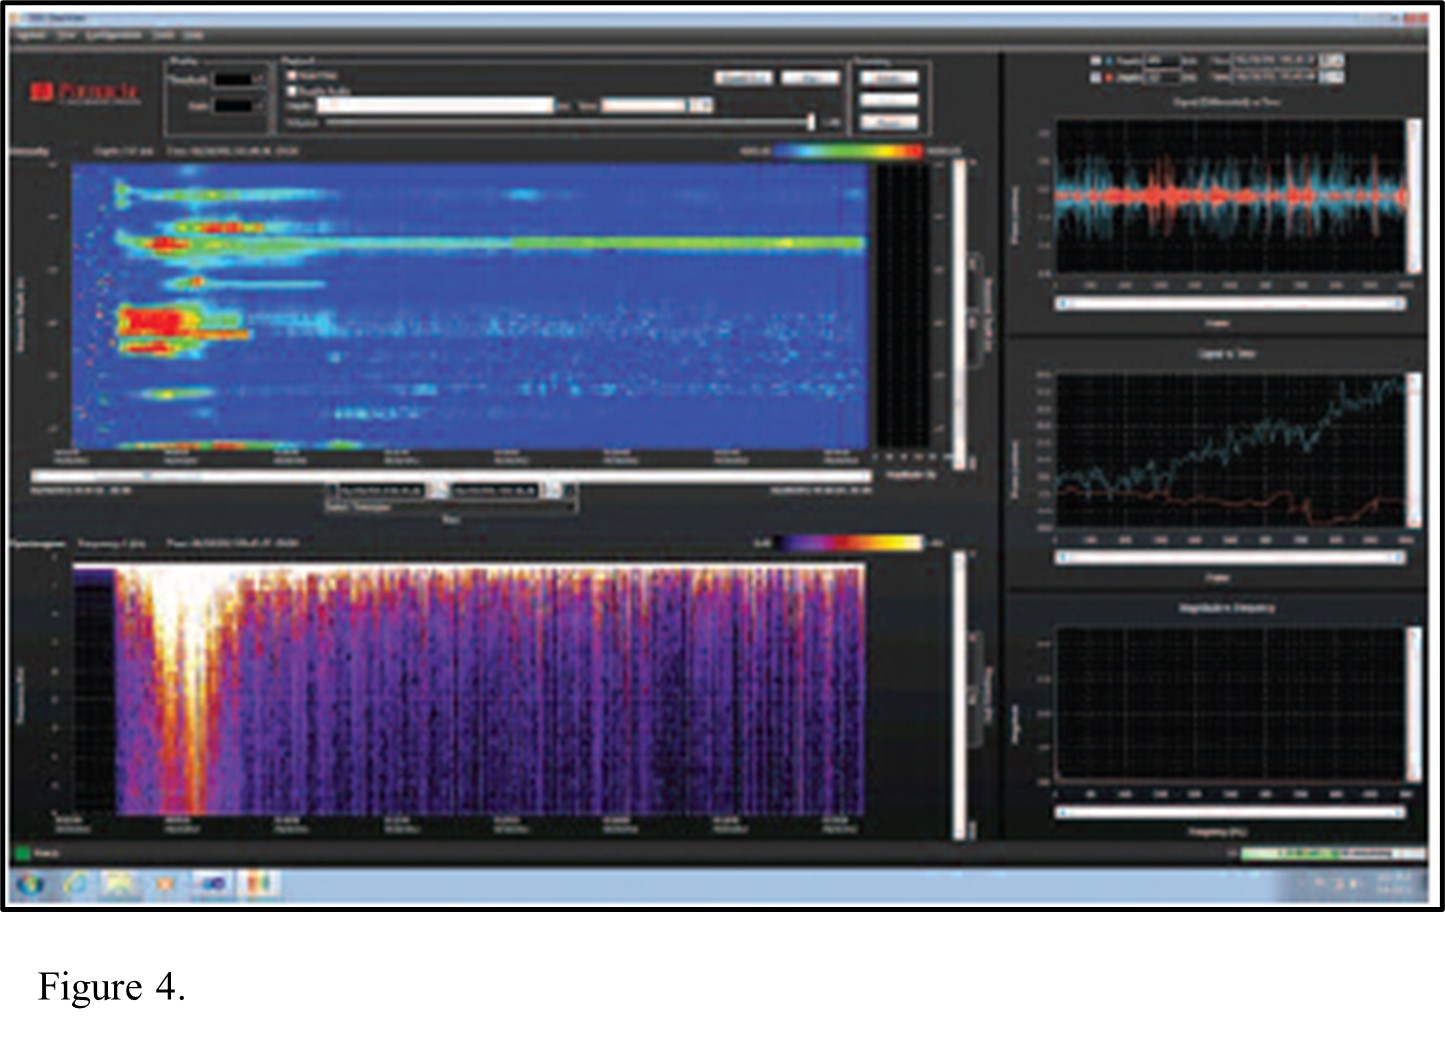Click the Windows Start button in taskbar

click(30, 885)
